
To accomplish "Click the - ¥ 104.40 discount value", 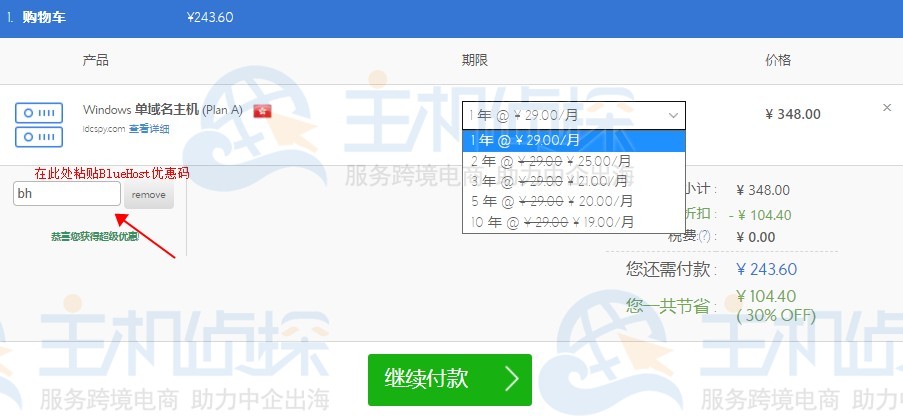I will (760, 215).
